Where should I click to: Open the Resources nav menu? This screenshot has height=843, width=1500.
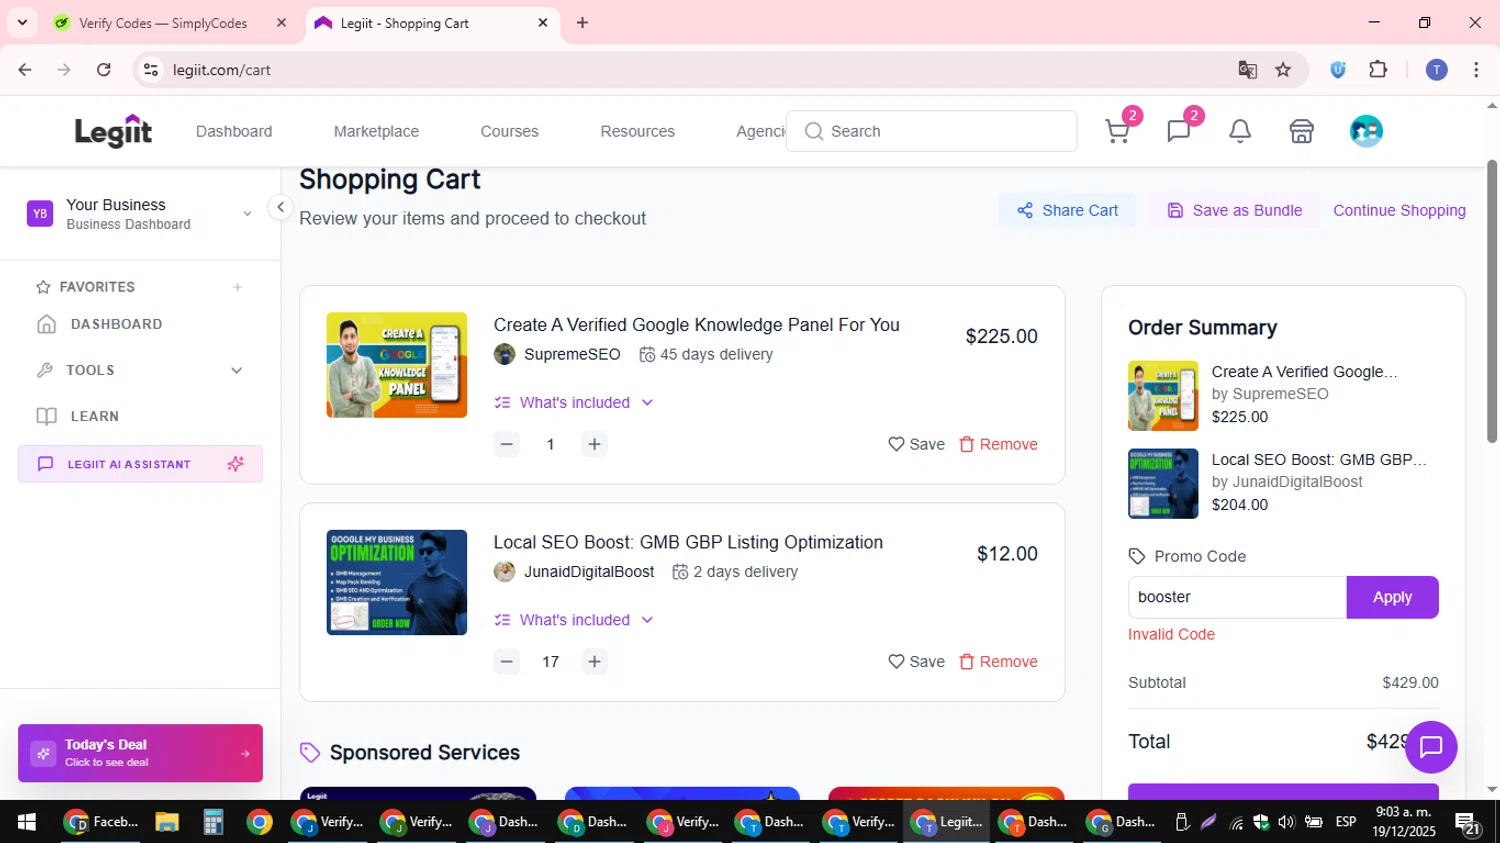click(x=637, y=131)
